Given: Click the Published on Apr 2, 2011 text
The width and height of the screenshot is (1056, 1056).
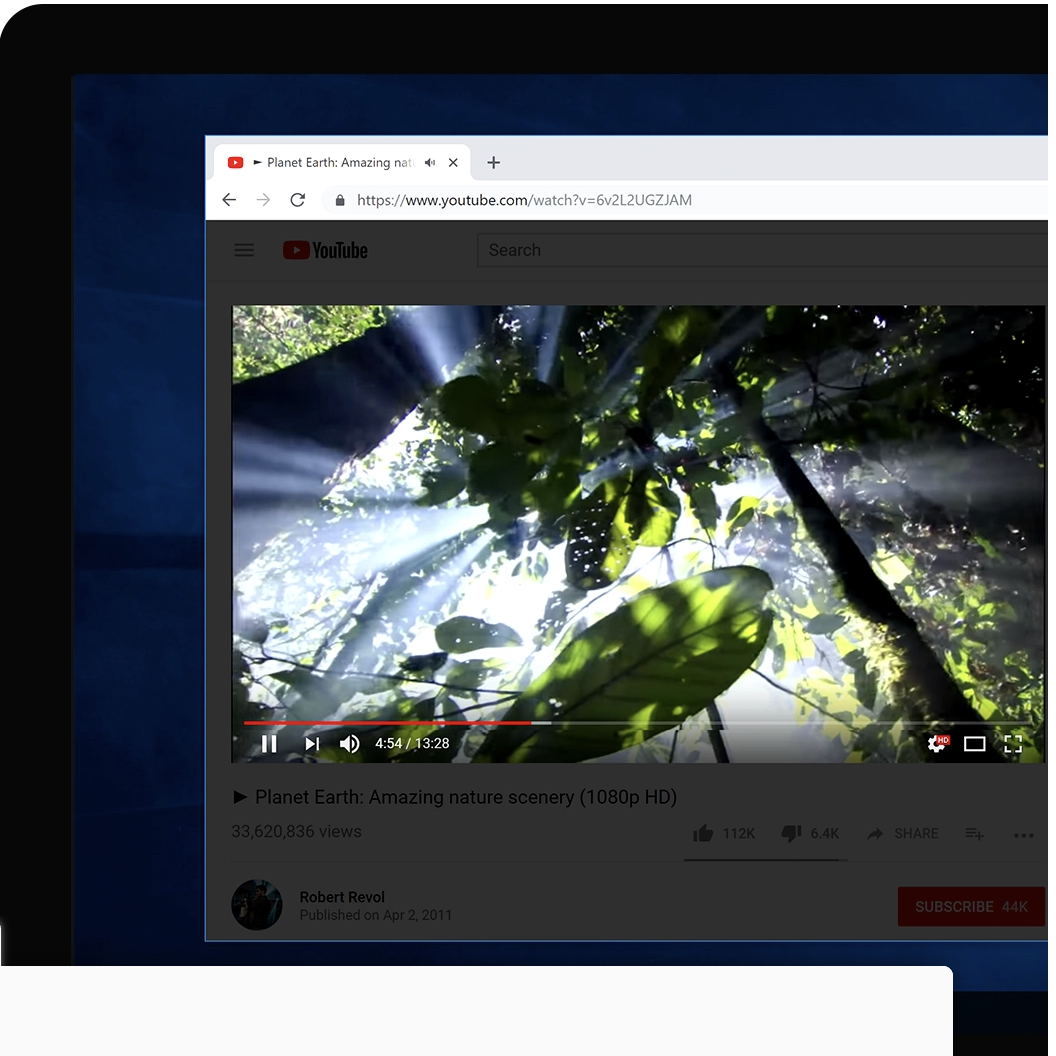Looking at the screenshot, I should [x=376, y=915].
